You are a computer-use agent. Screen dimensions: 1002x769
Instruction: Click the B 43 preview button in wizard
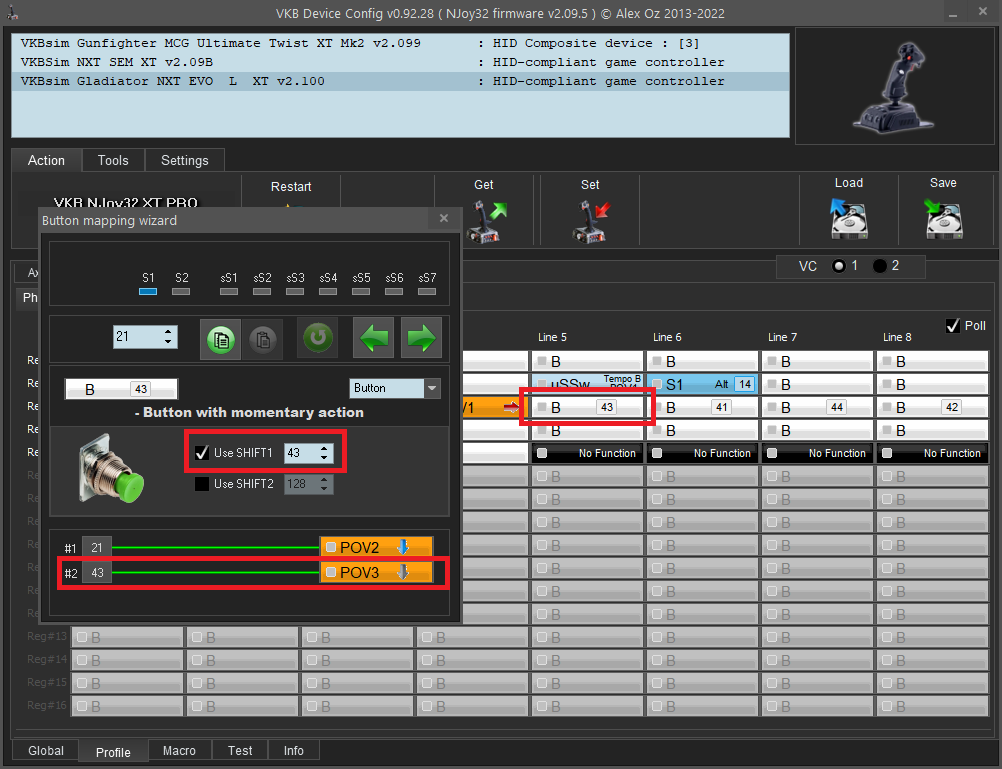121,389
